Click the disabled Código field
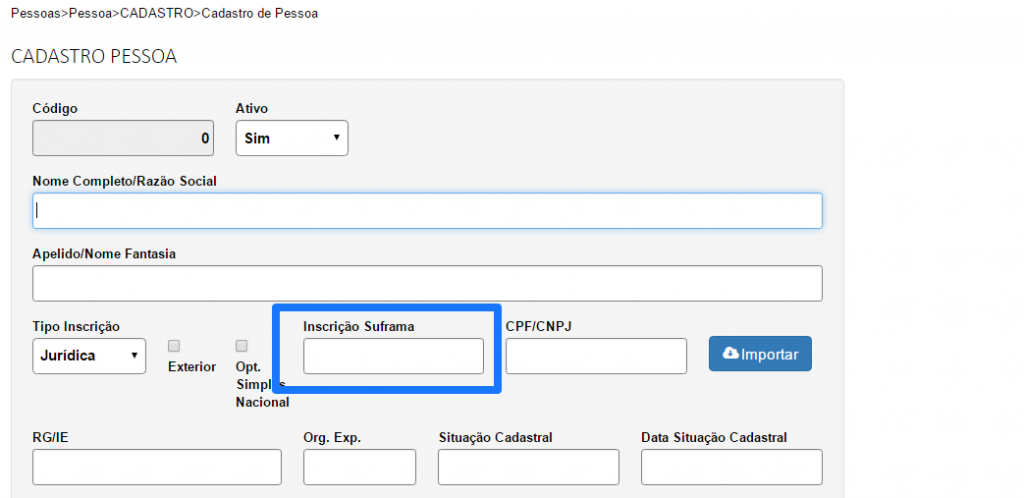 tap(123, 138)
